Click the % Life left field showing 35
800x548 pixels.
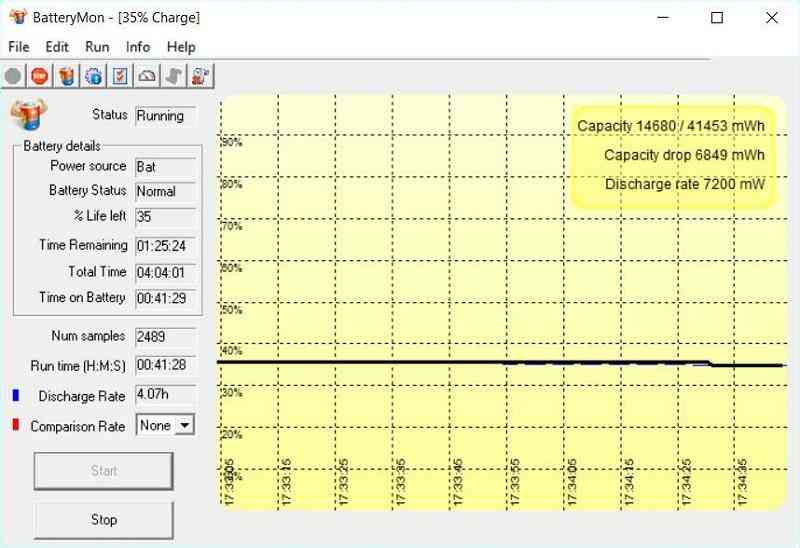coord(165,217)
